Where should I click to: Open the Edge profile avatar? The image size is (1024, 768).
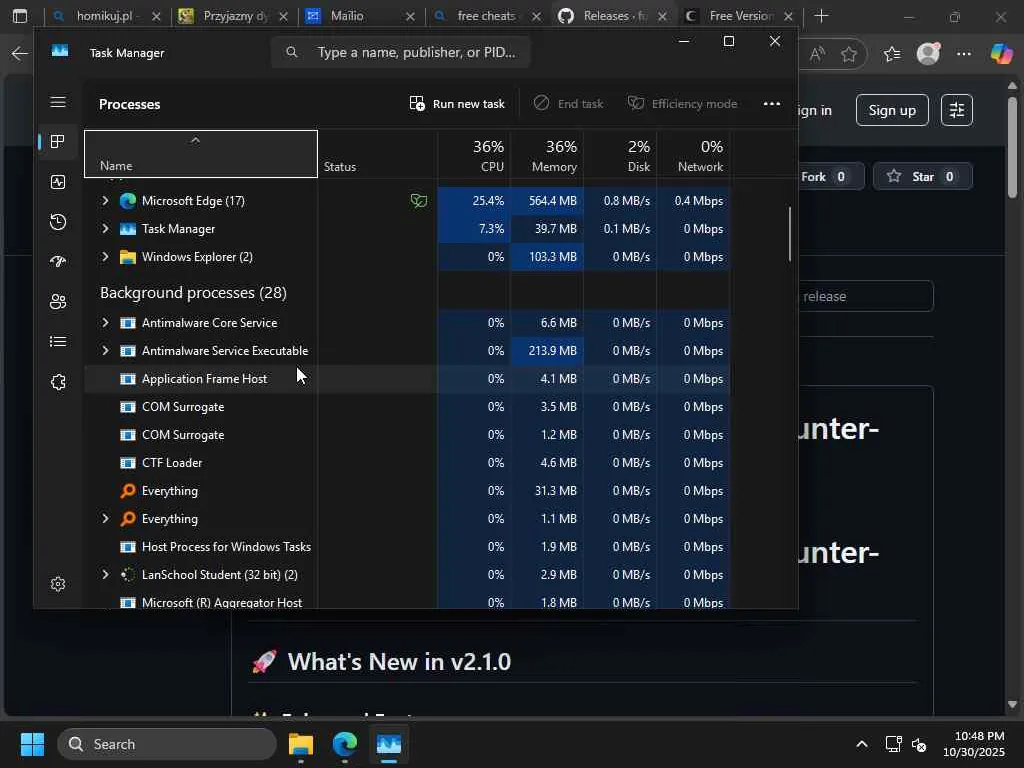coord(928,54)
